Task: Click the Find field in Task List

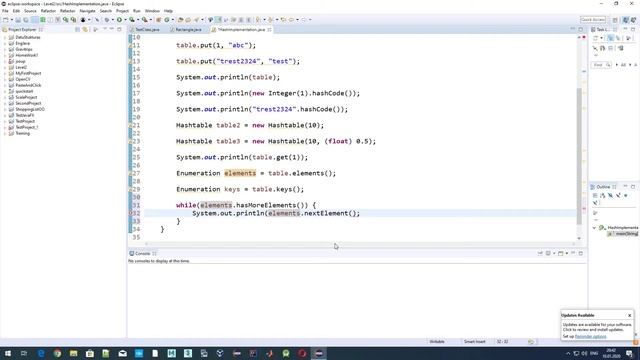Action: coord(601,65)
